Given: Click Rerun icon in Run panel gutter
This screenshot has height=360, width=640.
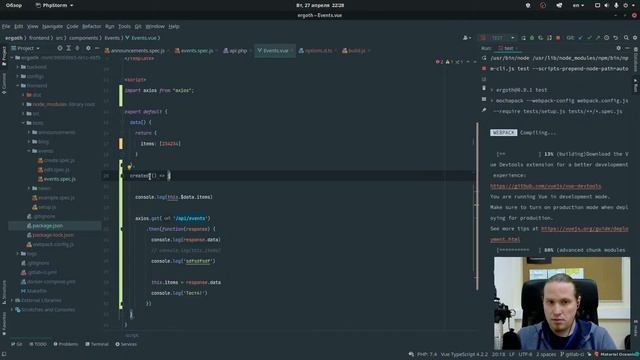Looking at the screenshot, I should [x=484, y=58].
